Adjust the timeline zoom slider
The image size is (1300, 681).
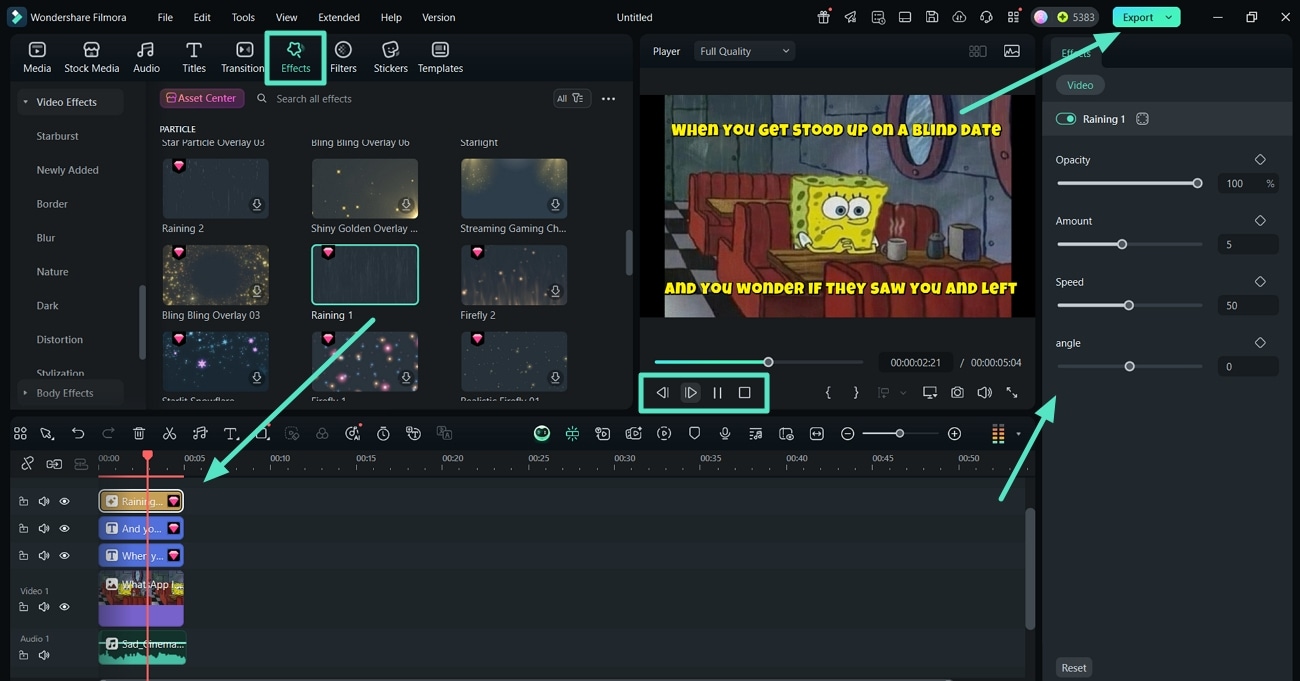pyautogui.click(x=900, y=433)
